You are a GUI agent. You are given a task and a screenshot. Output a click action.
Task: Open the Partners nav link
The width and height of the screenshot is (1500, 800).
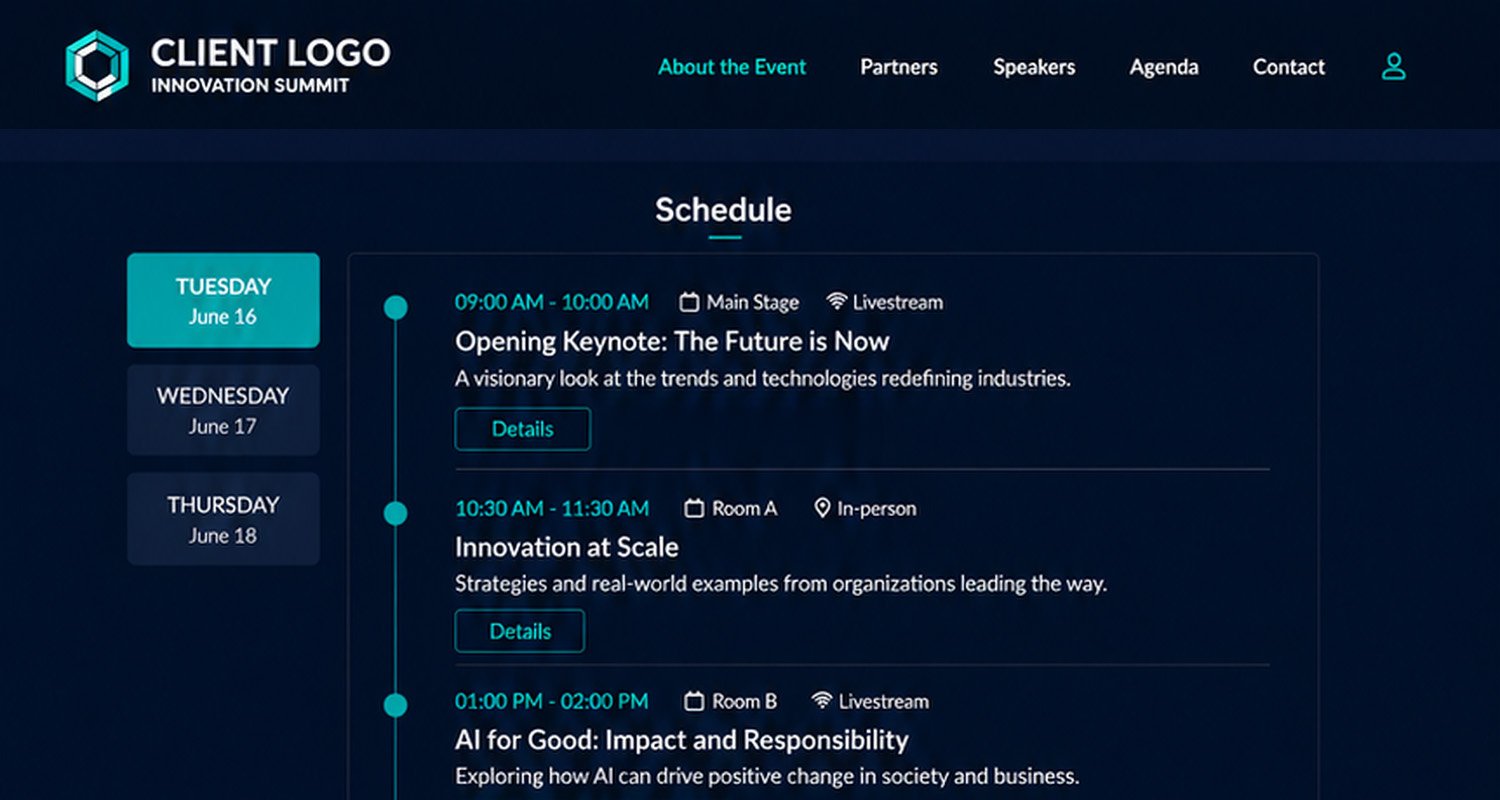tap(899, 67)
